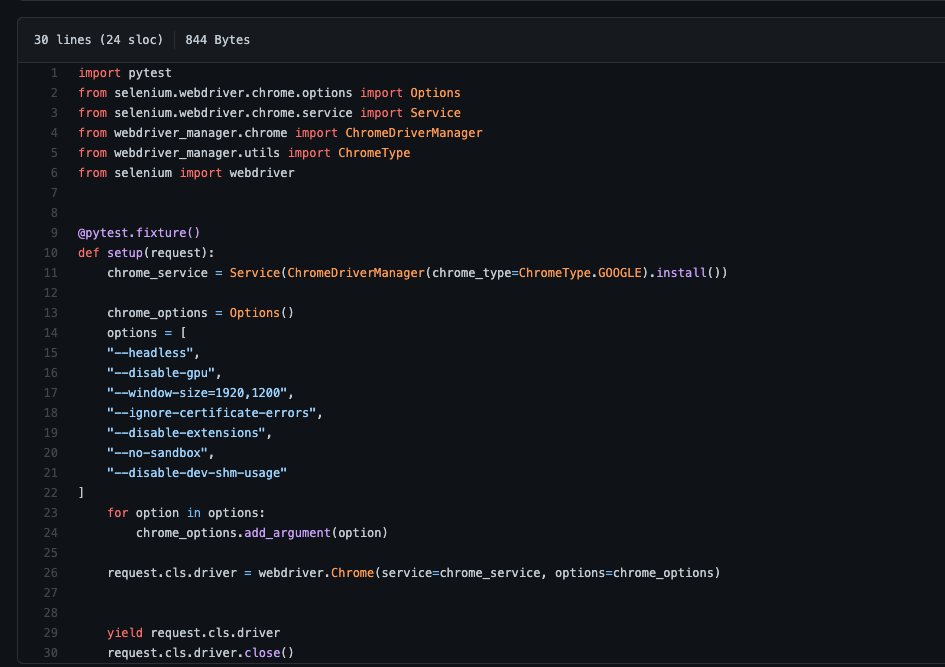Image resolution: width=945 pixels, height=667 pixels.
Task: Select line number 10 in the gutter
Action: tap(50, 252)
